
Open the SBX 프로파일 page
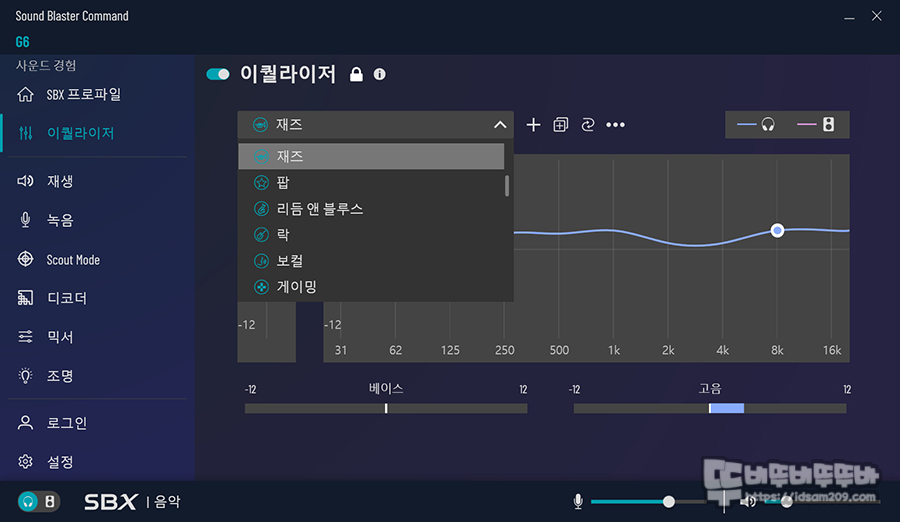tap(69, 94)
